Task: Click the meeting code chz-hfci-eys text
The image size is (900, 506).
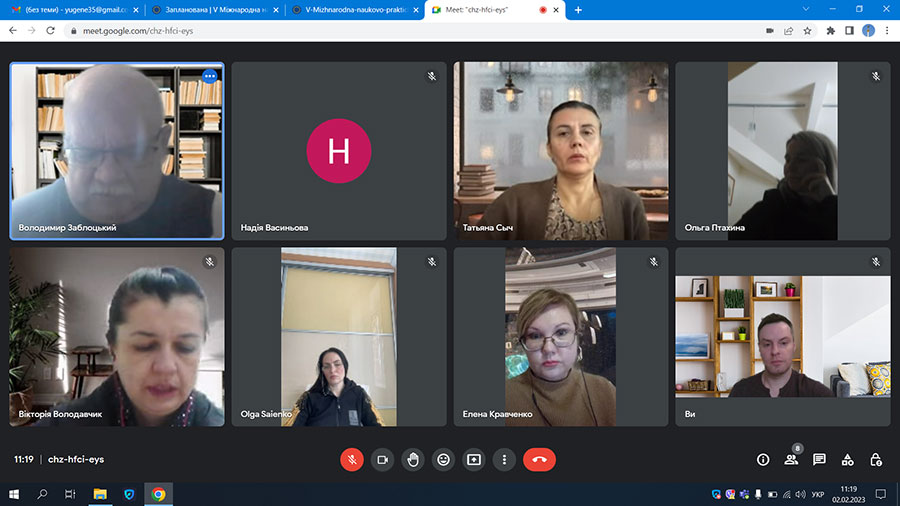Action: 76,460
